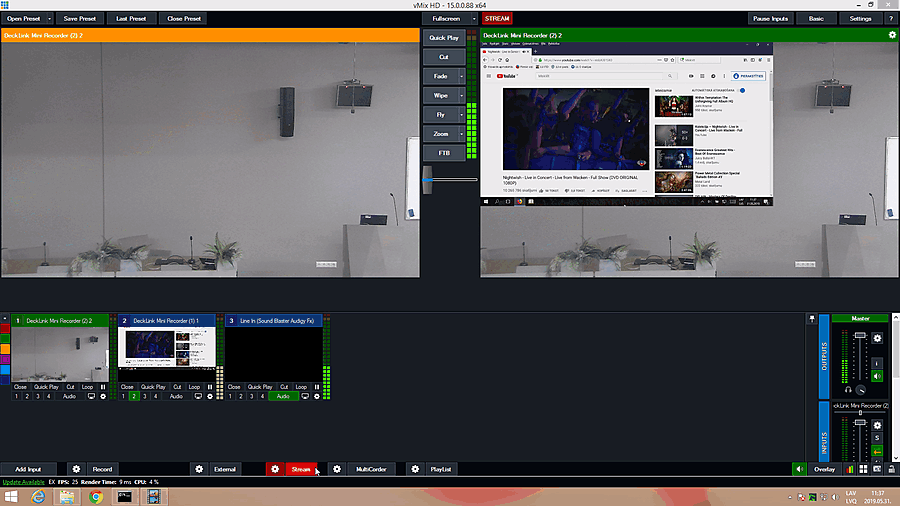The image size is (900, 506).
Task: Open settings gear for PlayList
Action: [x=415, y=469]
